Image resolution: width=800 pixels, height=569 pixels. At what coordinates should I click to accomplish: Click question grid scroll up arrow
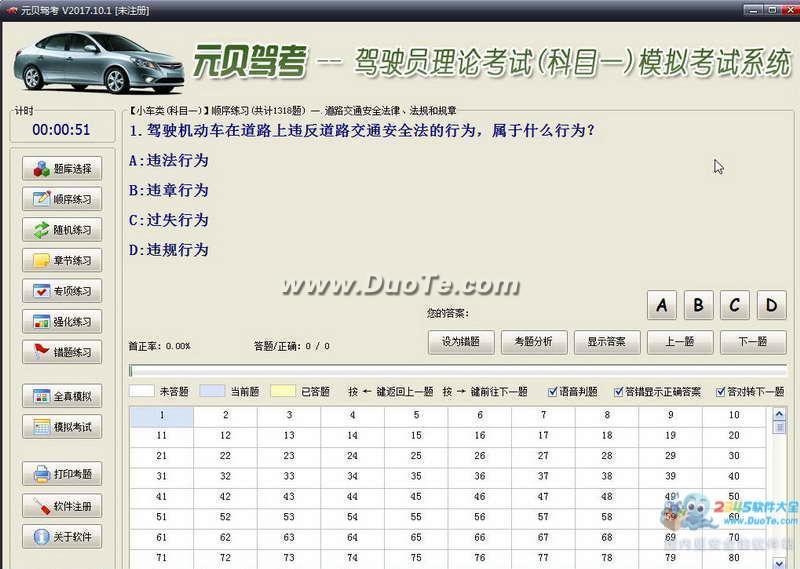click(x=780, y=414)
